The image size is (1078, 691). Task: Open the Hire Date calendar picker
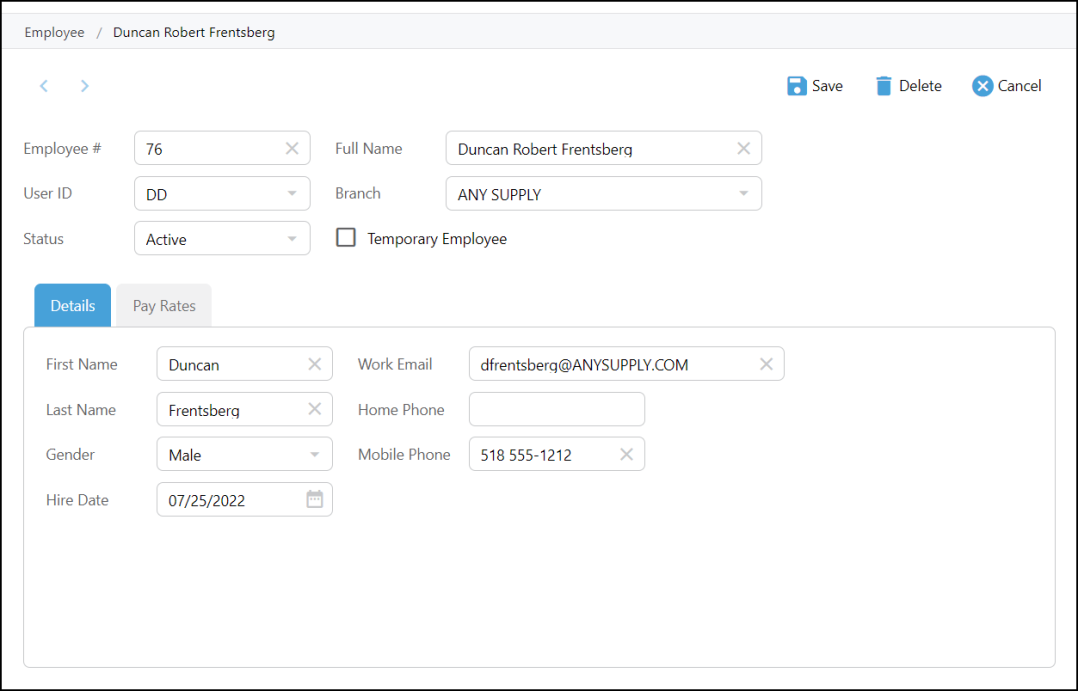(x=314, y=499)
